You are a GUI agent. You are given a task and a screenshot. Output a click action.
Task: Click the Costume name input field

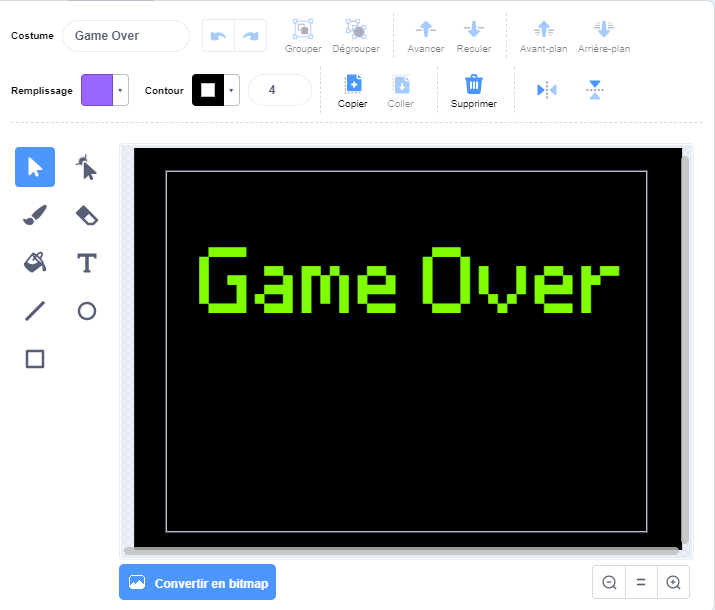pyautogui.click(x=126, y=36)
